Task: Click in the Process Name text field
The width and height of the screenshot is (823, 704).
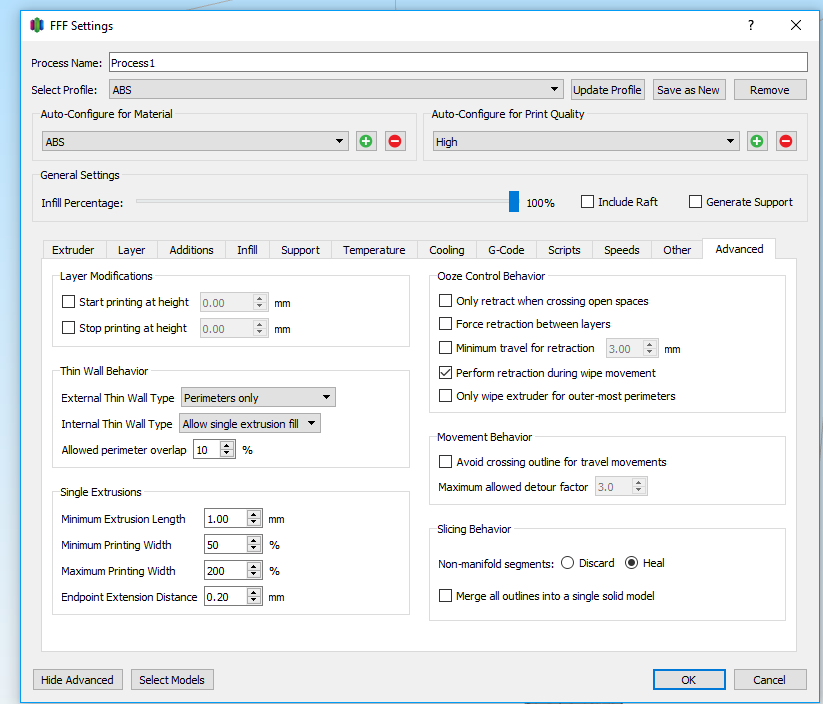Action: (458, 62)
